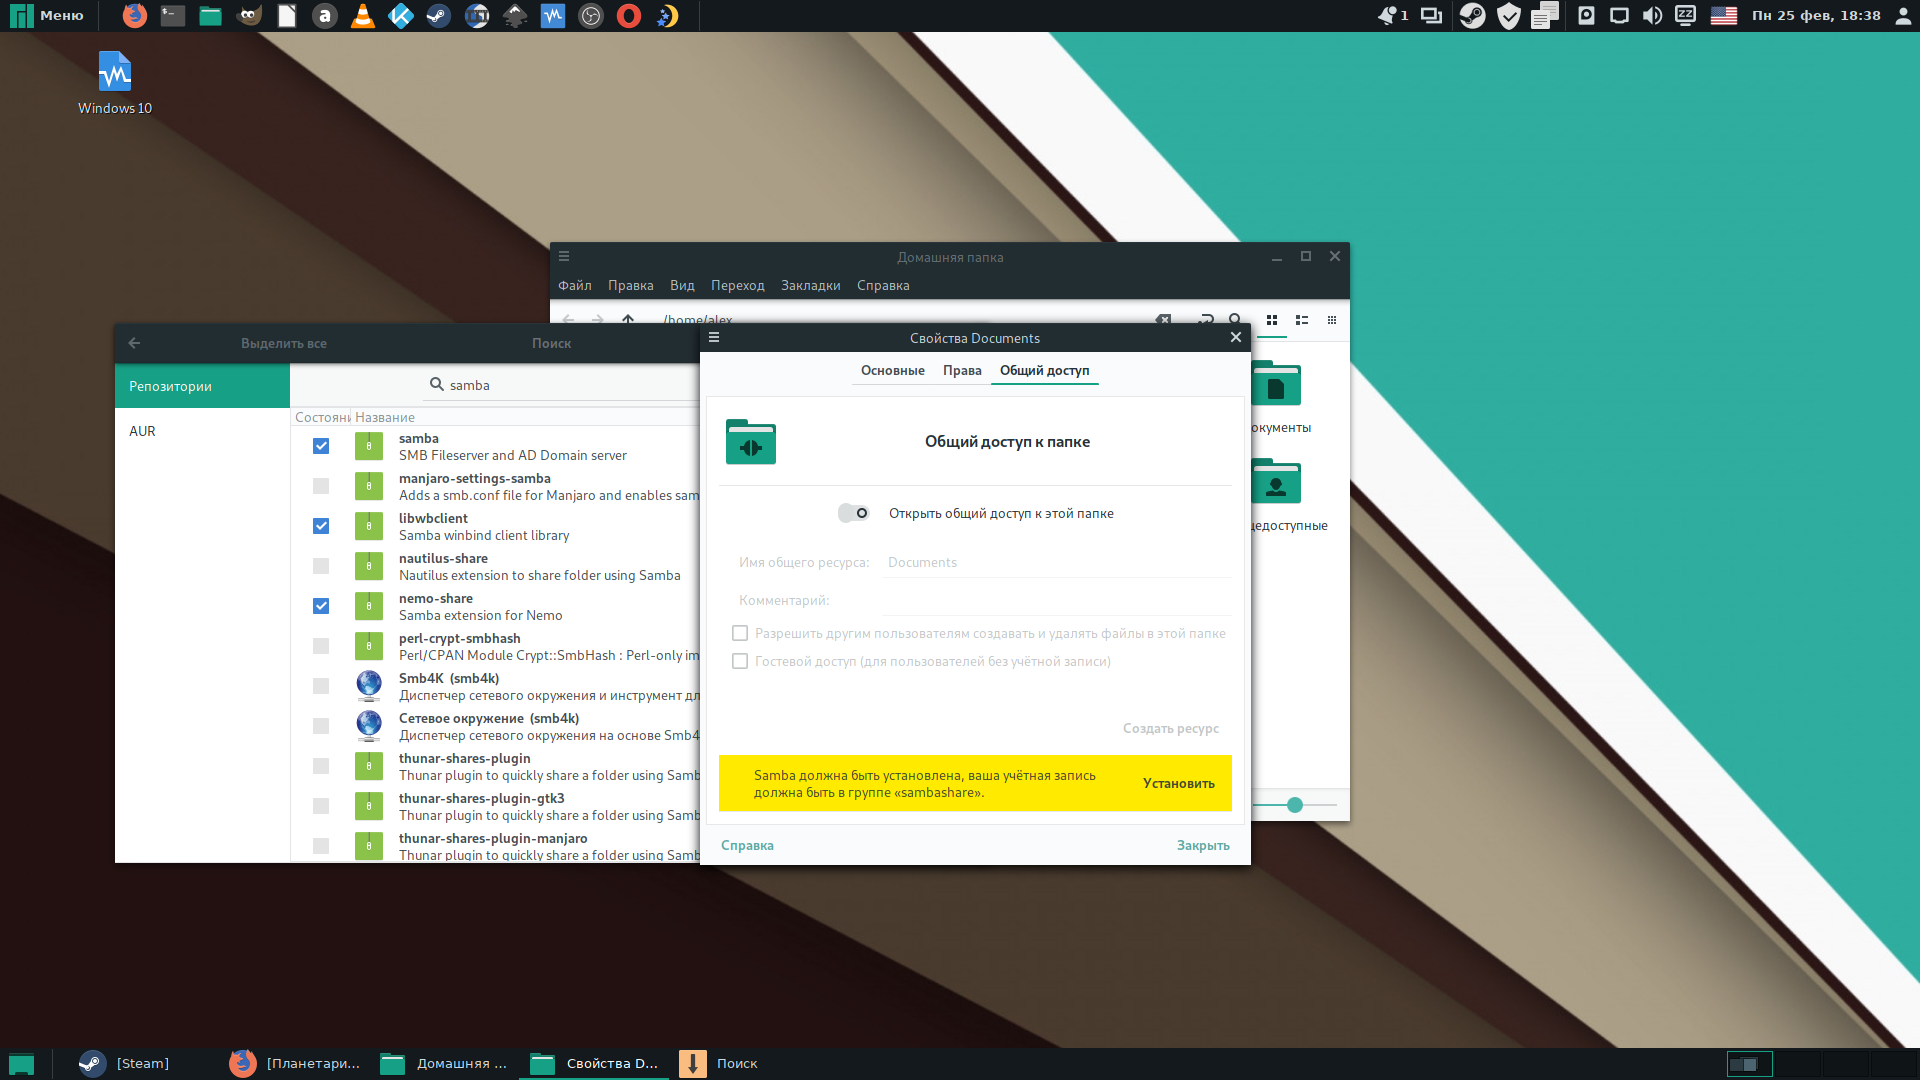Switch Nemo to icon view

coord(1272,320)
